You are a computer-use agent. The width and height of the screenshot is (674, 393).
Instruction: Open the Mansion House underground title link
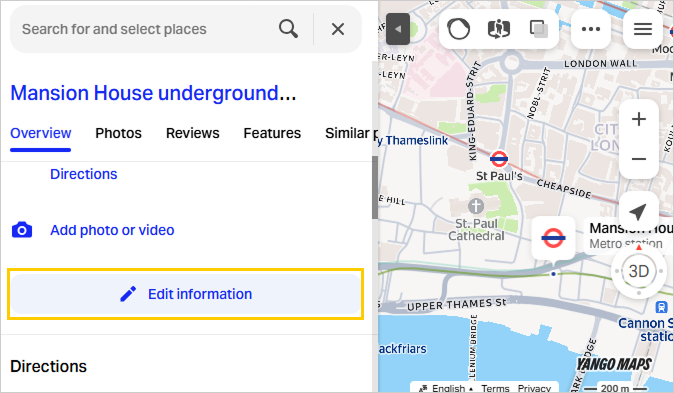(153, 93)
